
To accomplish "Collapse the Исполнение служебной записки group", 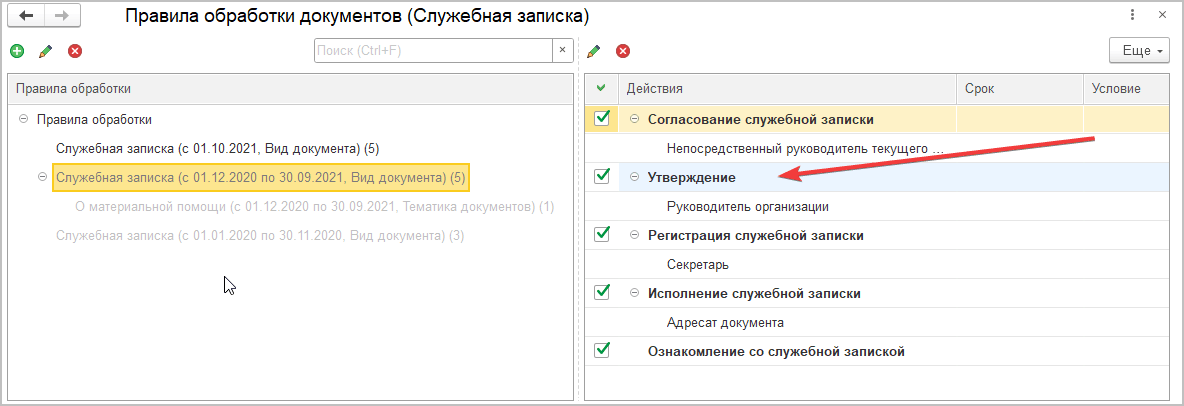I will pyautogui.click(x=635, y=294).
